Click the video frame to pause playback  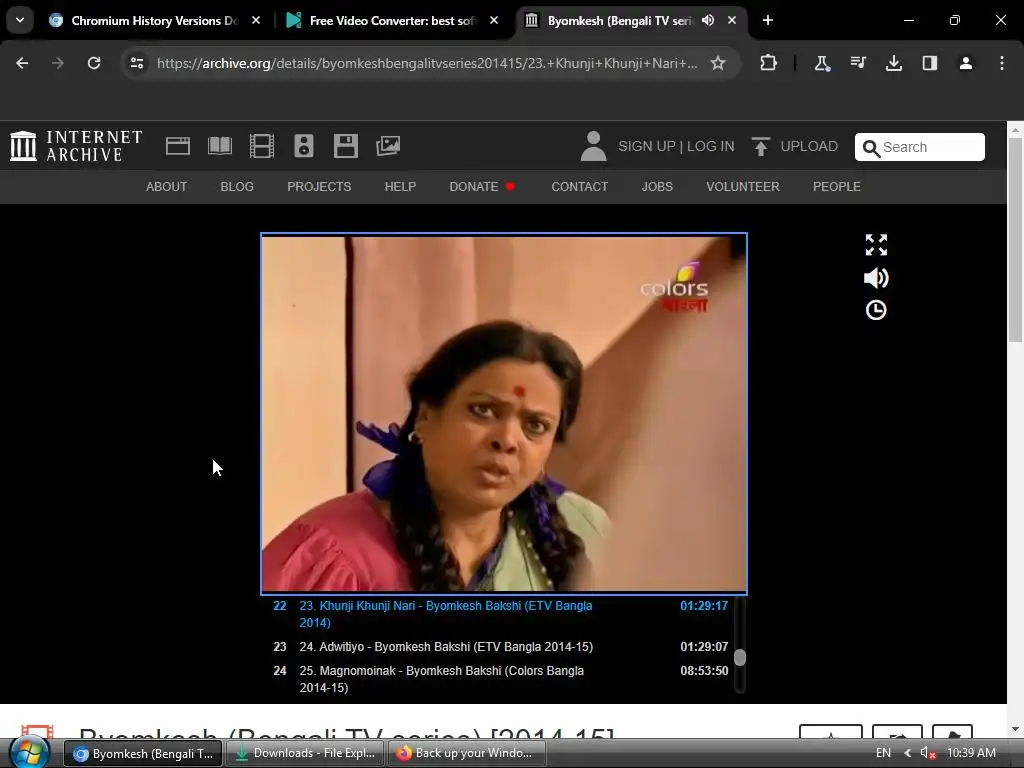click(504, 413)
